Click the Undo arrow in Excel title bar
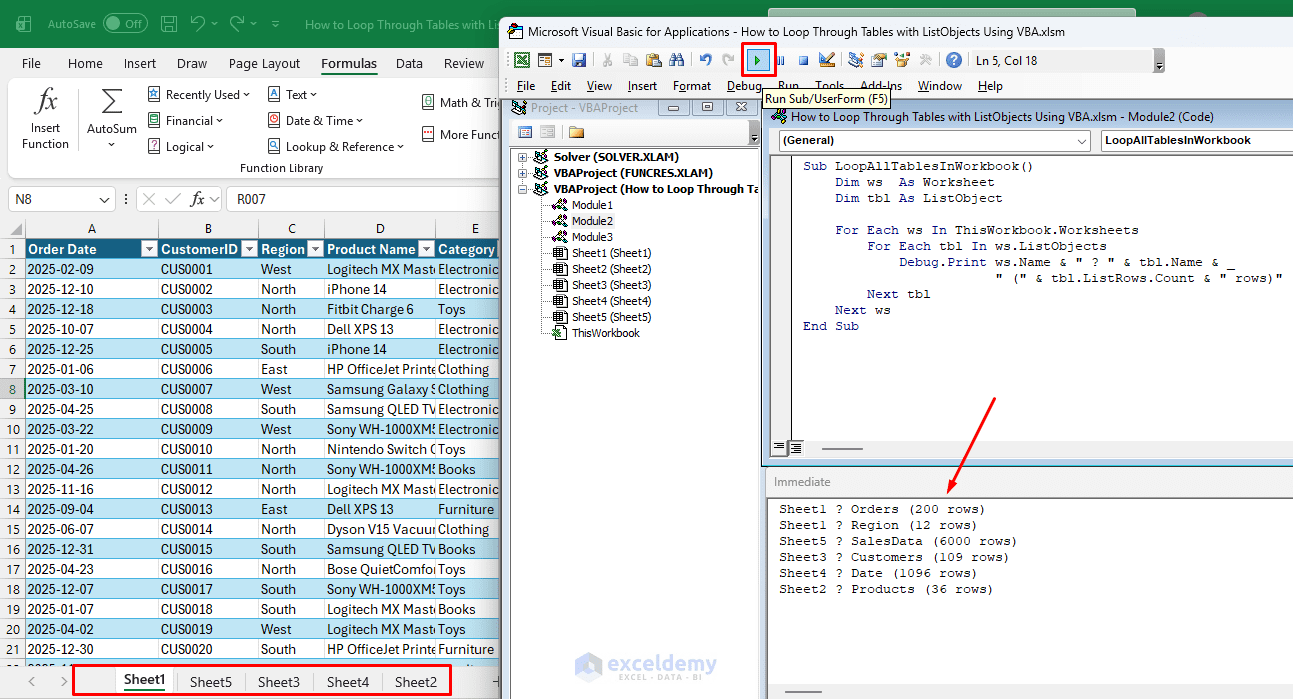 point(198,23)
